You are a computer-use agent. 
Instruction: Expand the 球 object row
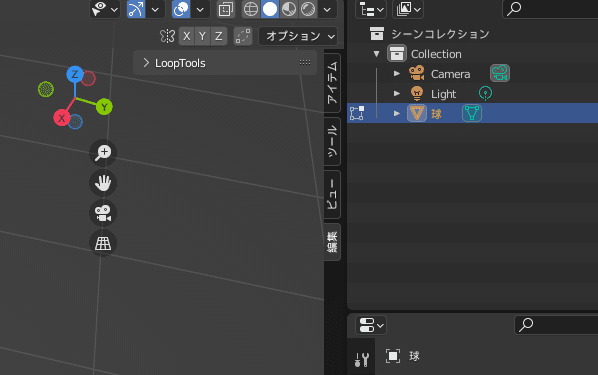coord(397,113)
